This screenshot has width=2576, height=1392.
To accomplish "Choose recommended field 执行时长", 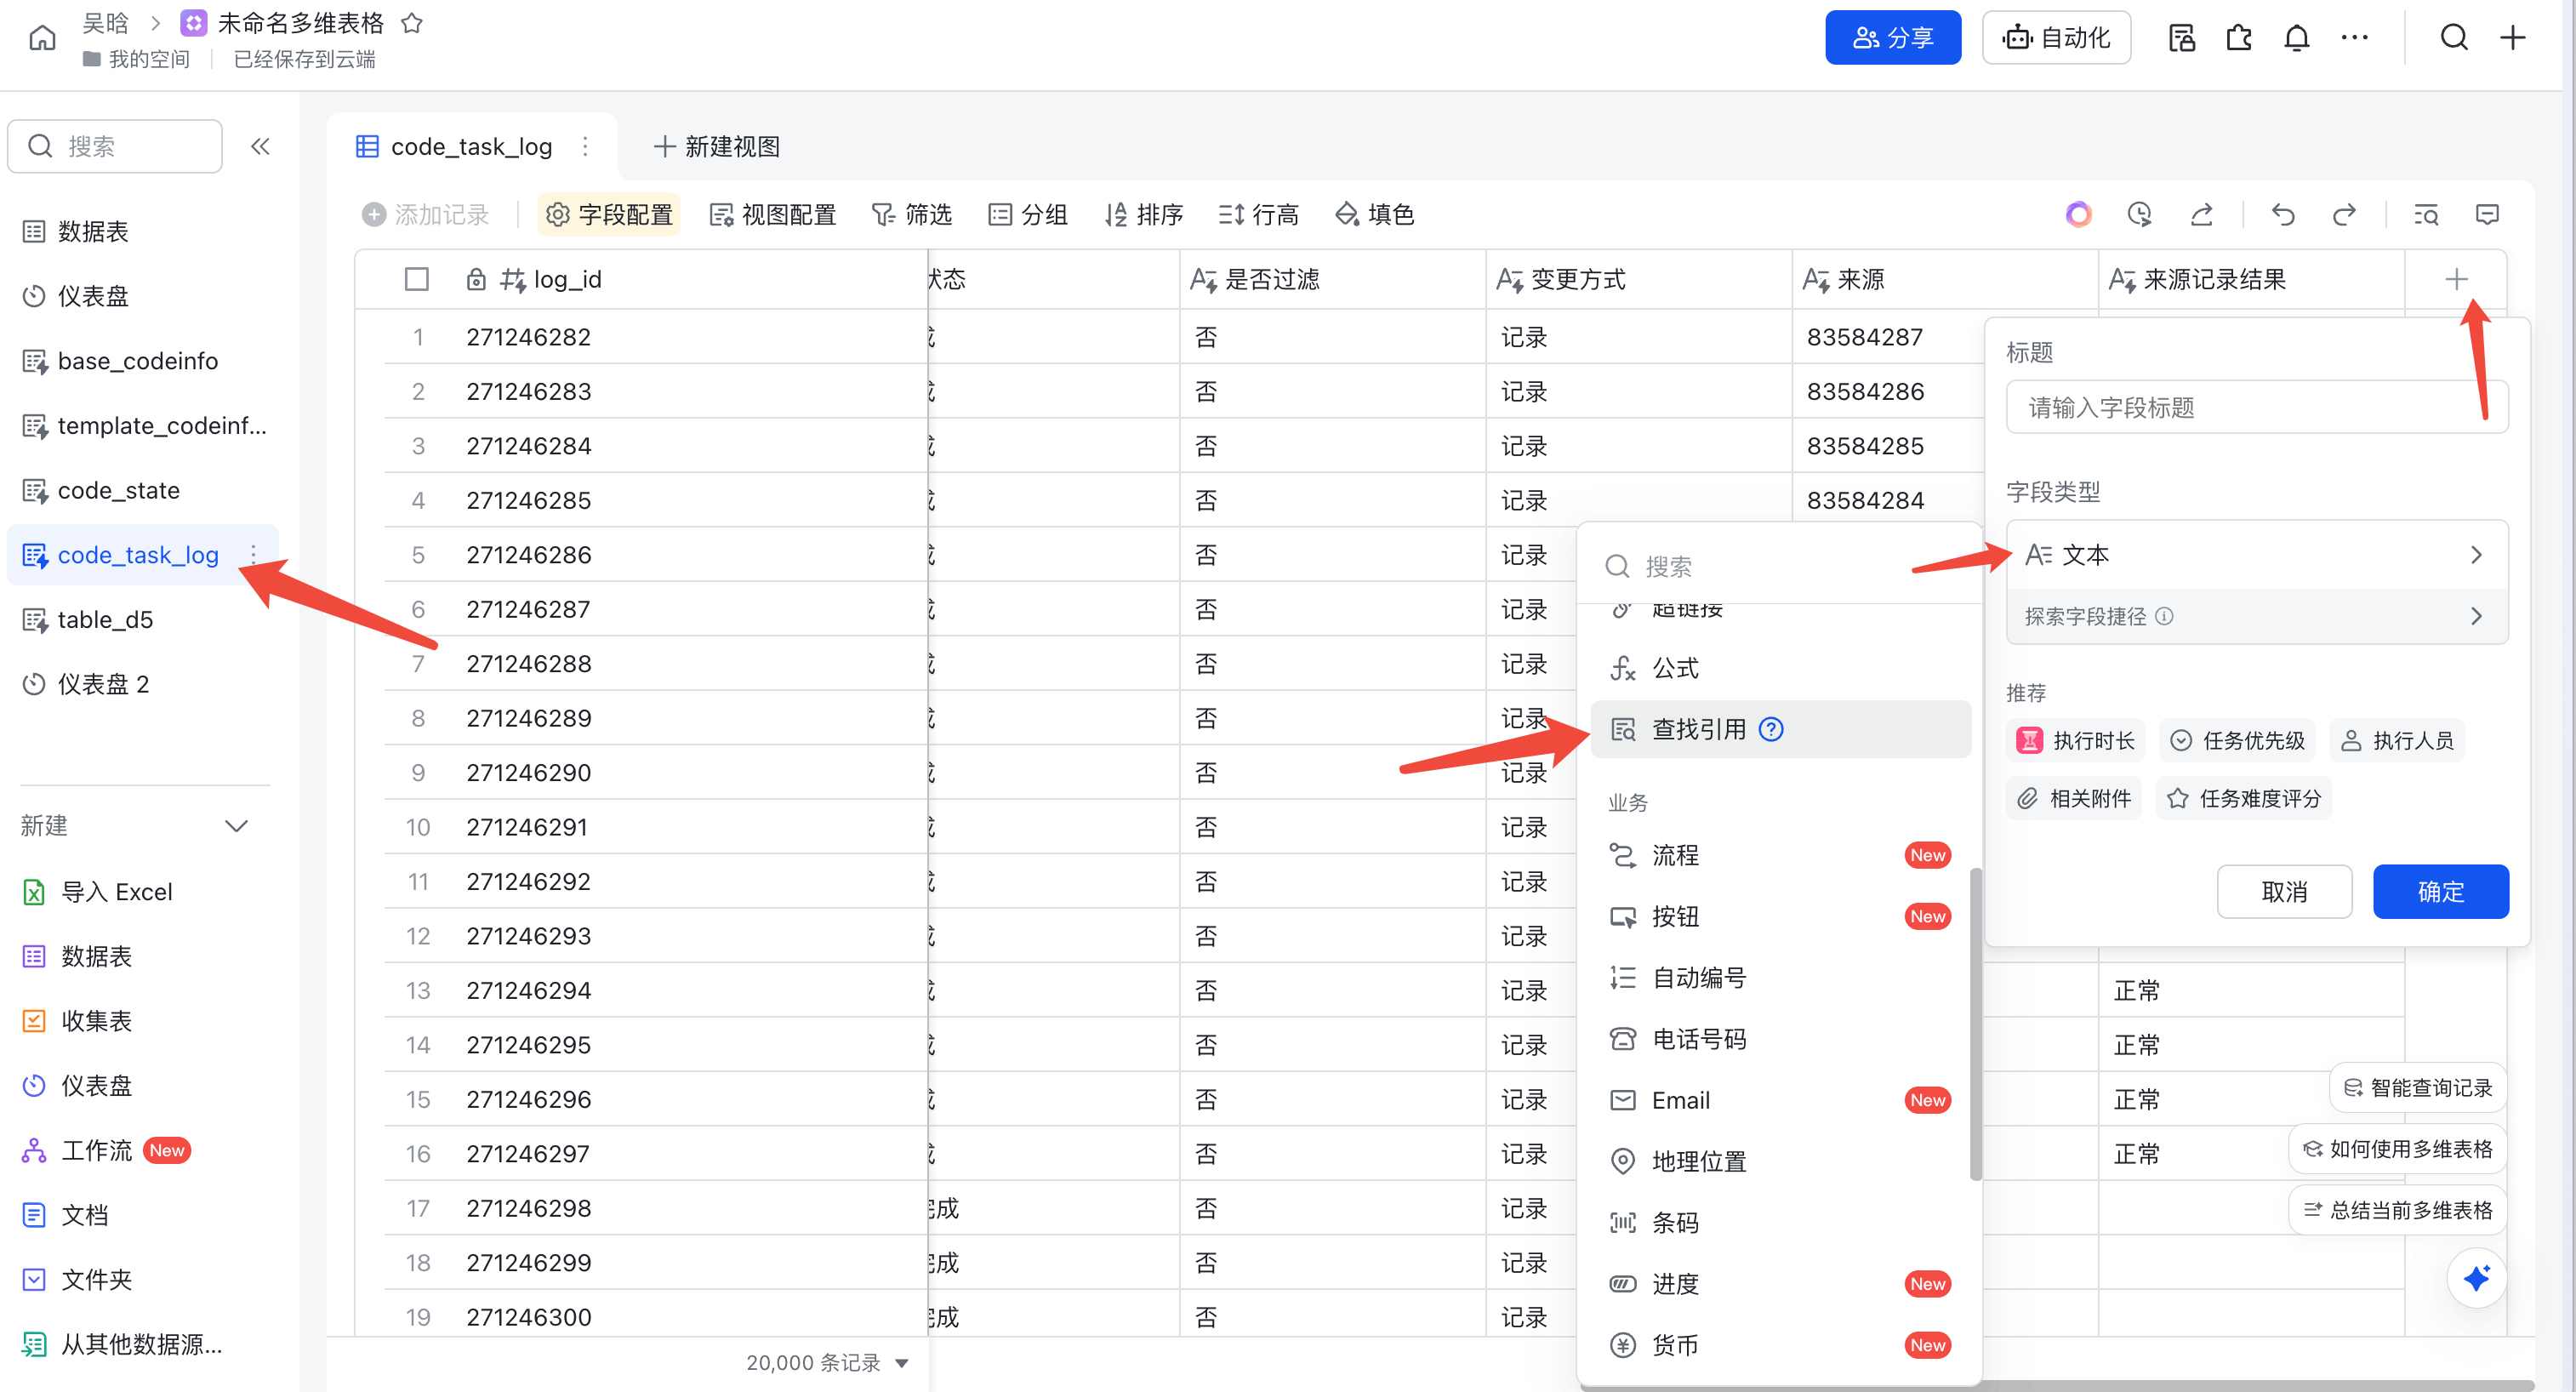I will pos(2075,740).
